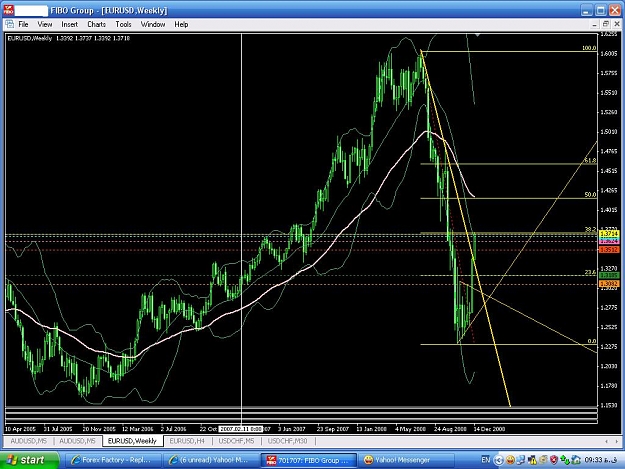625x469 pixels.
Task: Open the 701707: FIBO Group taskbar button
Action: 309,460
